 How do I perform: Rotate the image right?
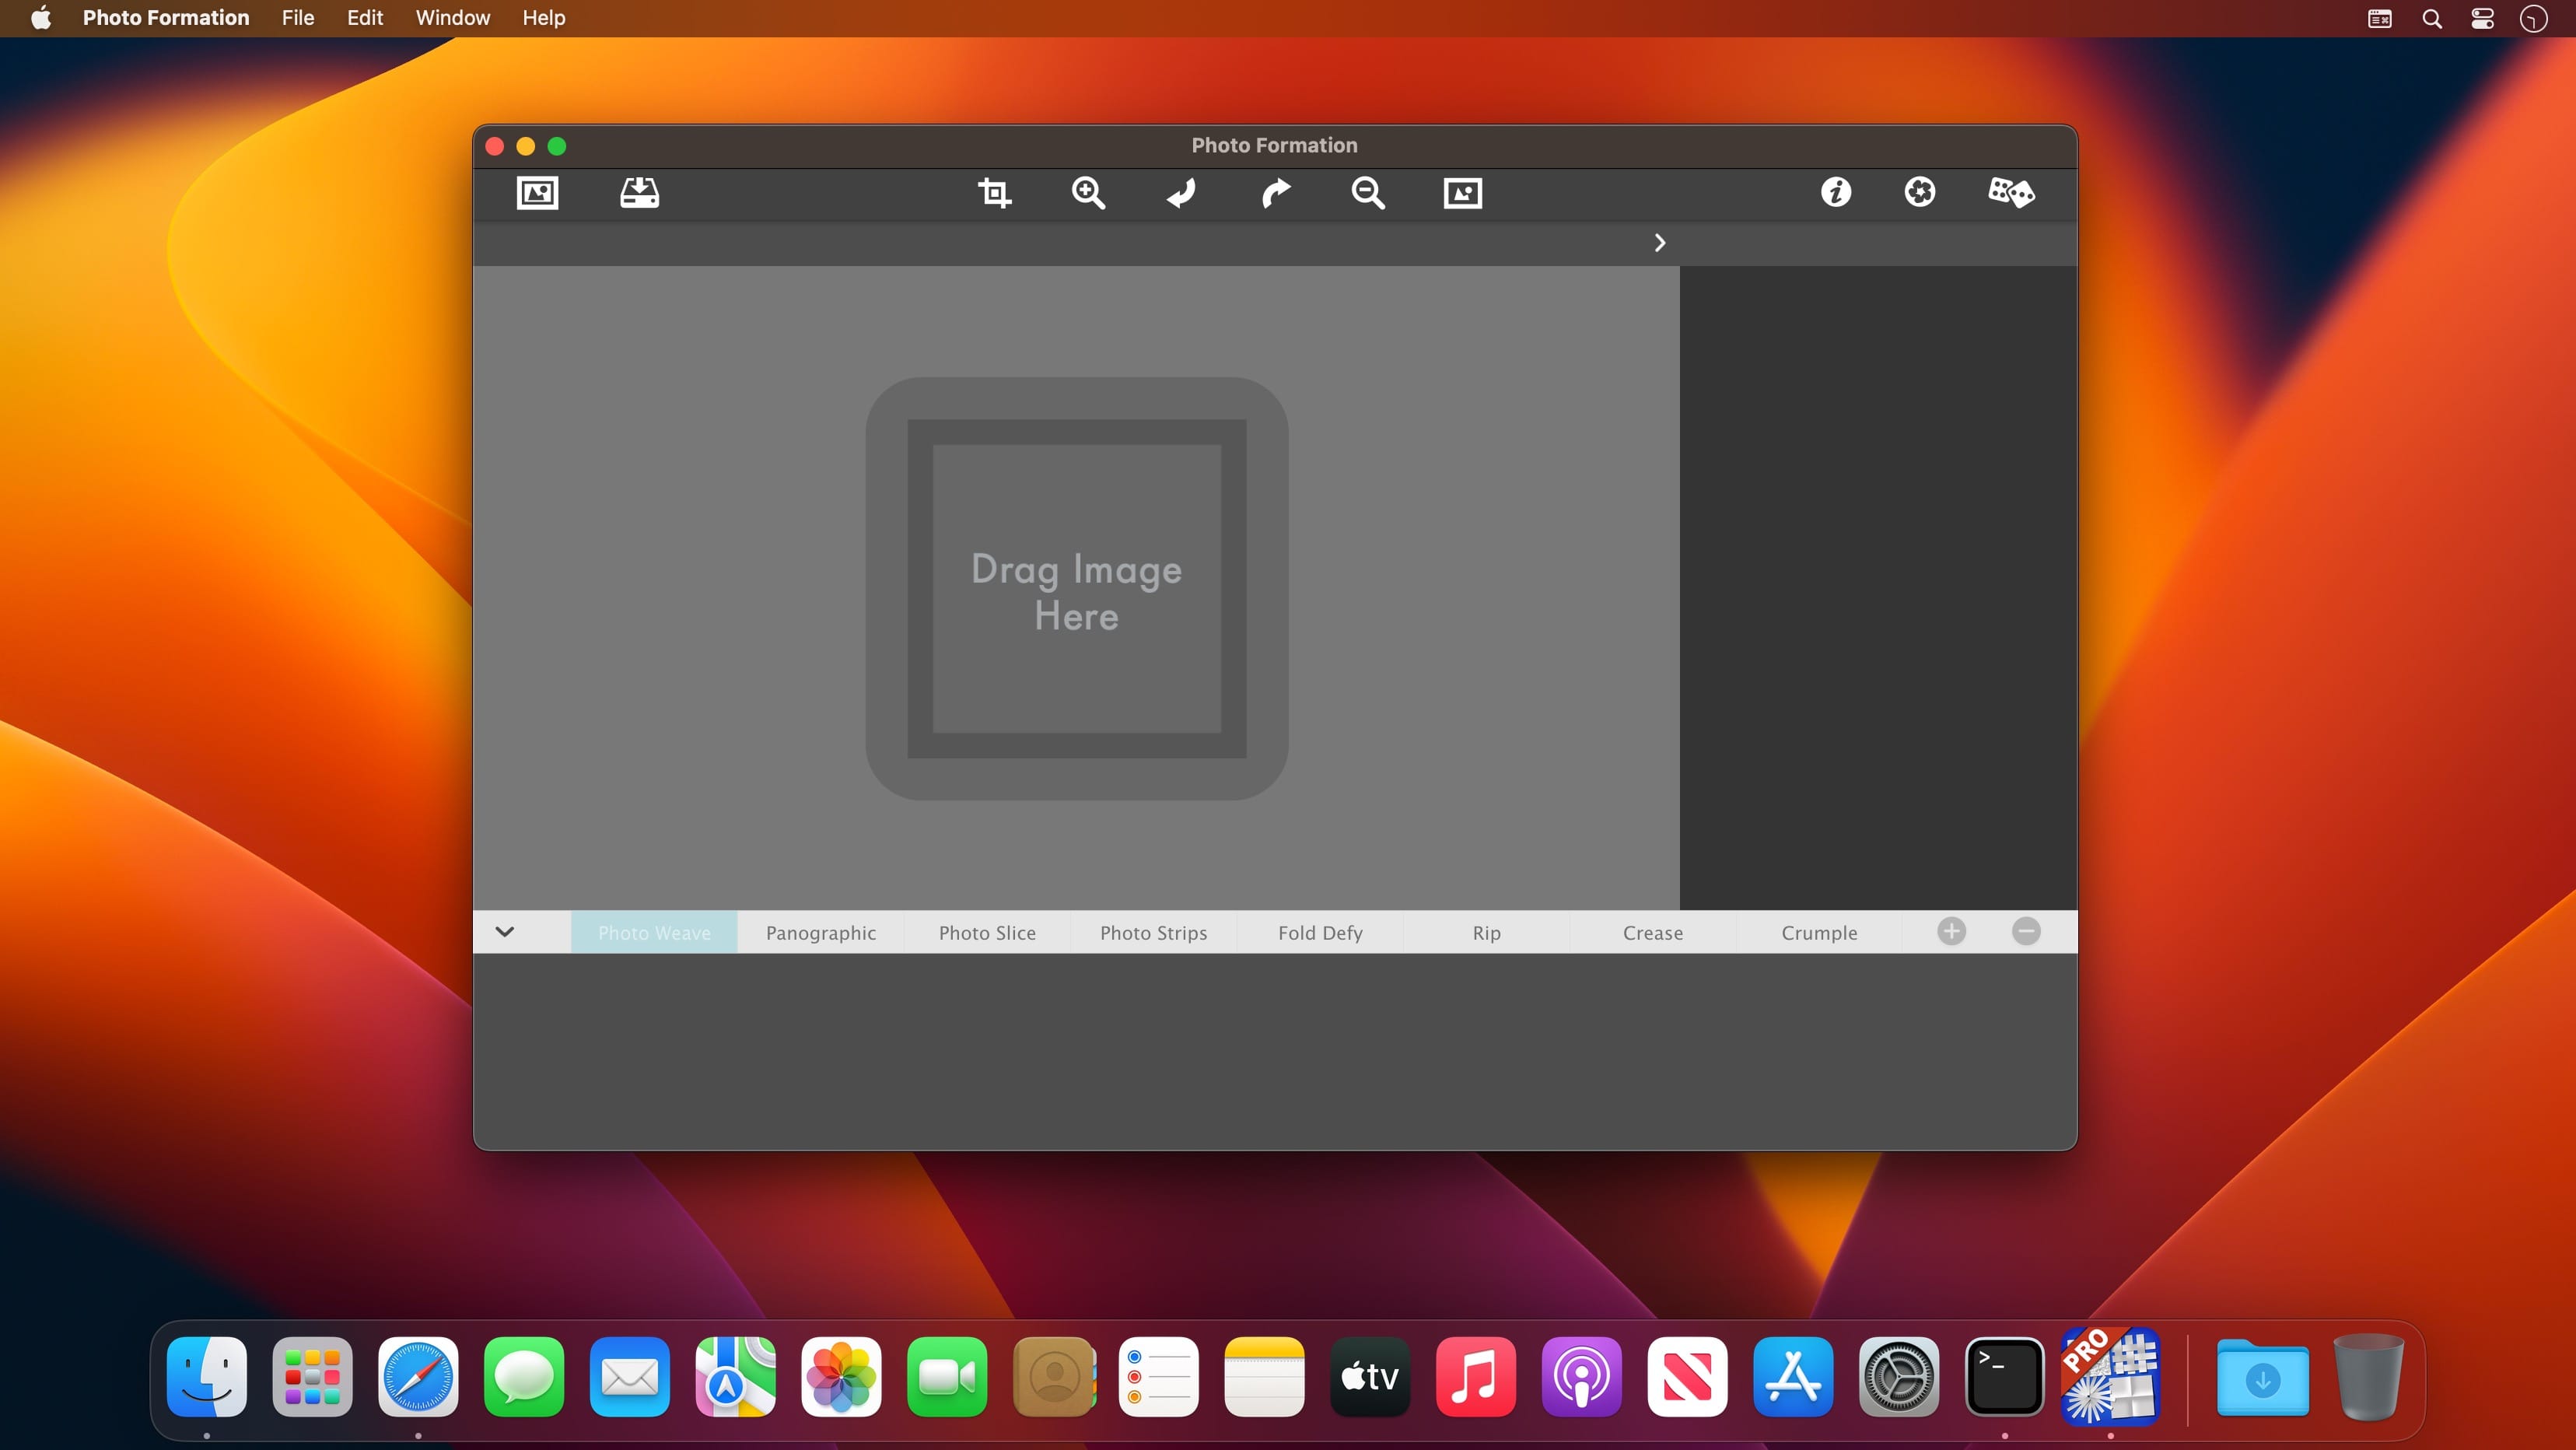click(x=1275, y=192)
